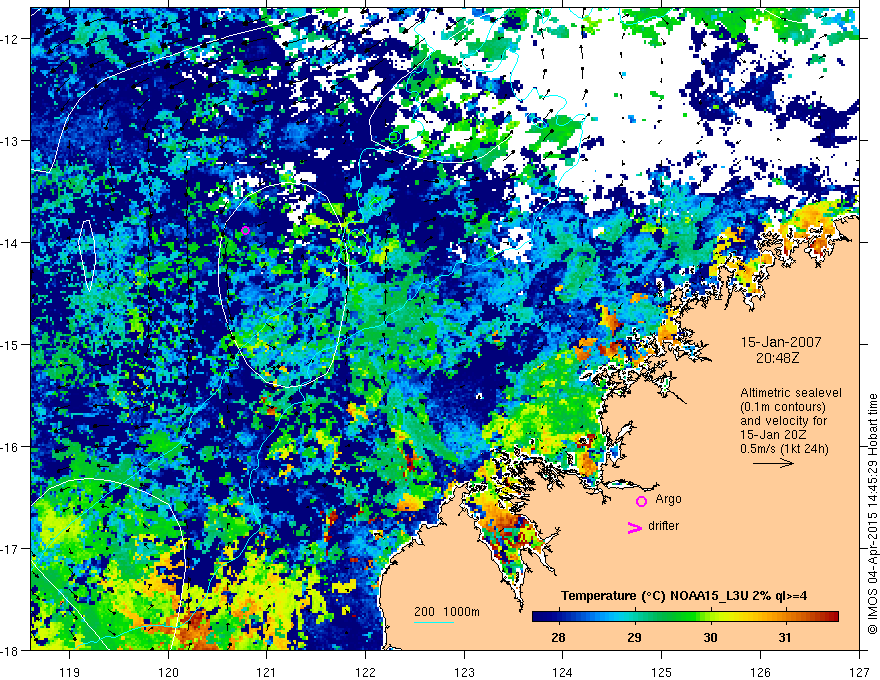Viewport: 880px width, 680px height.
Task: Click the Temperature NOAA15_L3U title text
Action: tap(684, 596)
